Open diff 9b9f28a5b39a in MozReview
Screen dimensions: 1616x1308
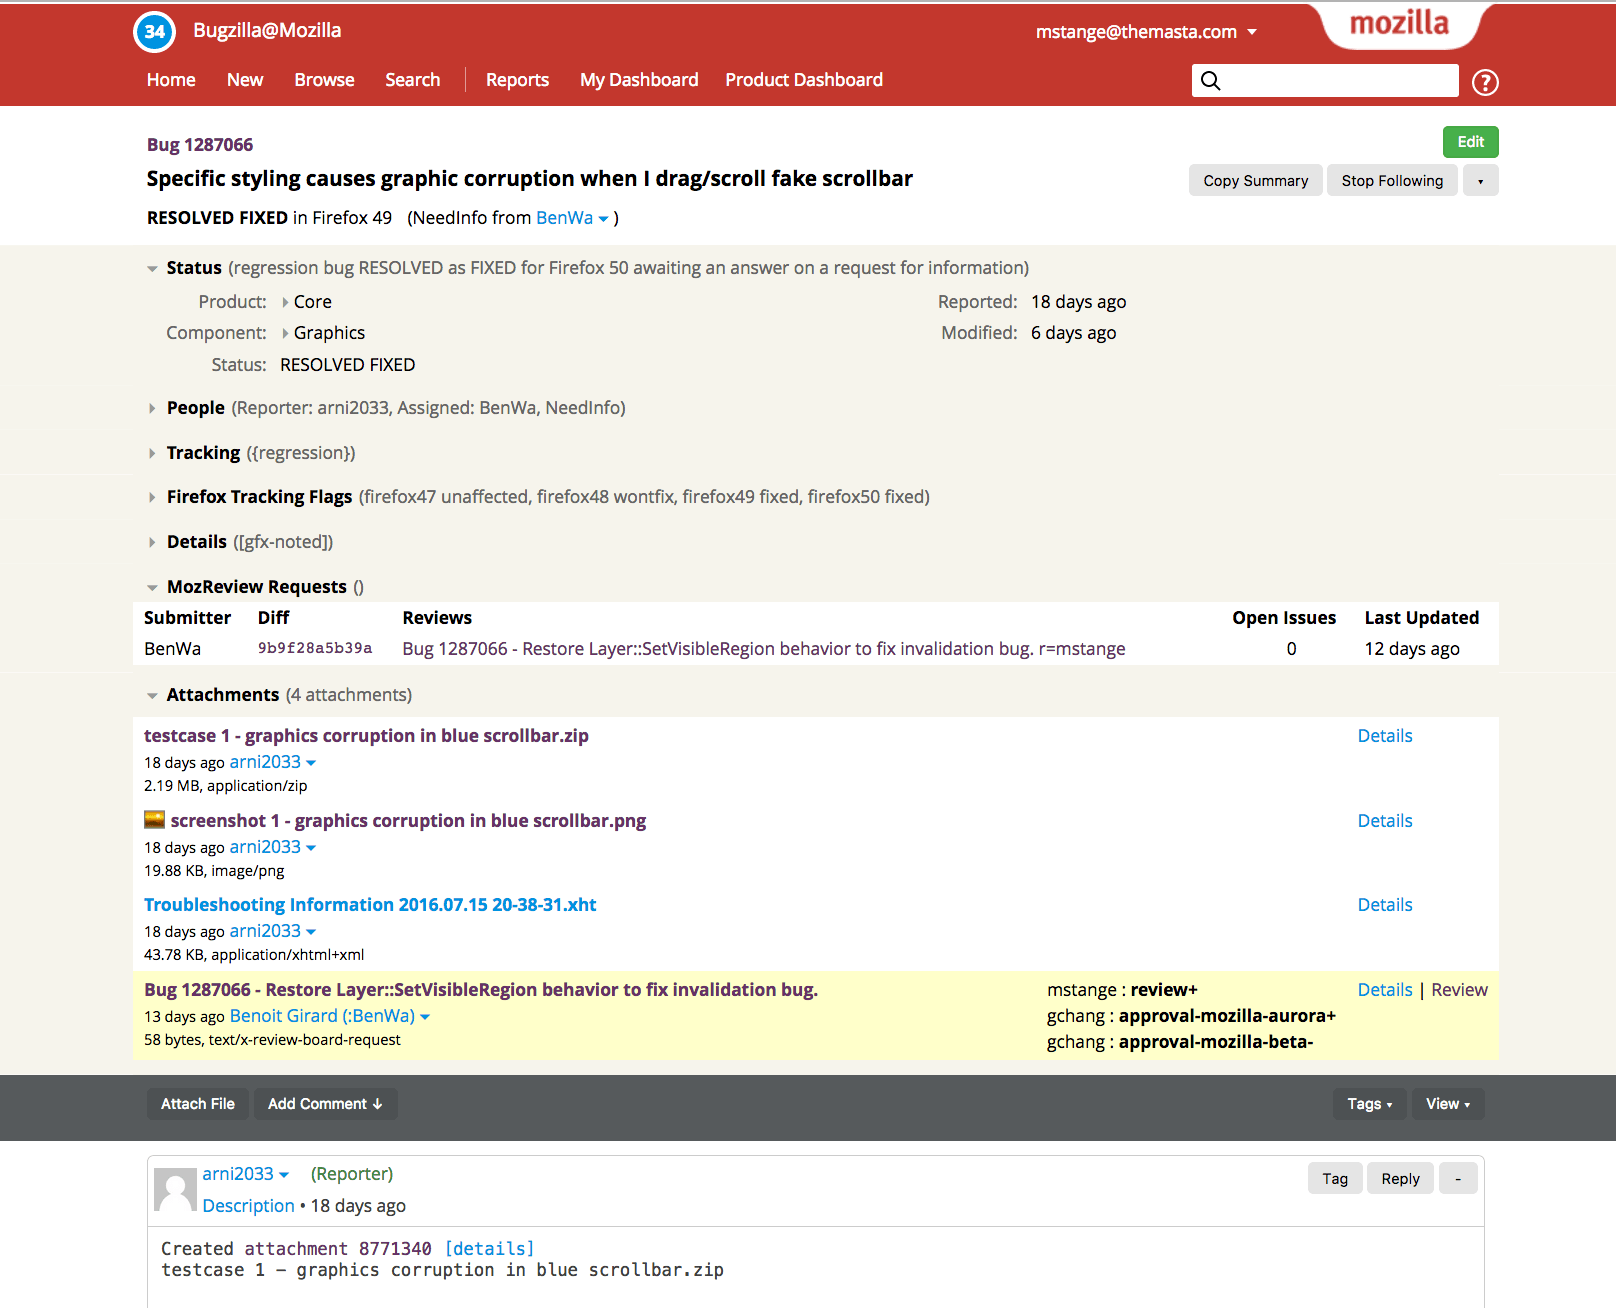point(315,648)
